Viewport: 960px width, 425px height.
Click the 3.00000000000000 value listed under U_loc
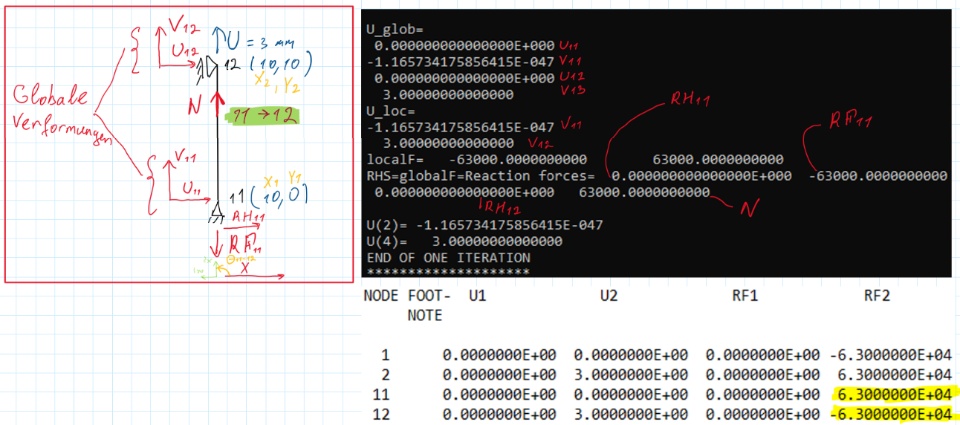point(448,143)
